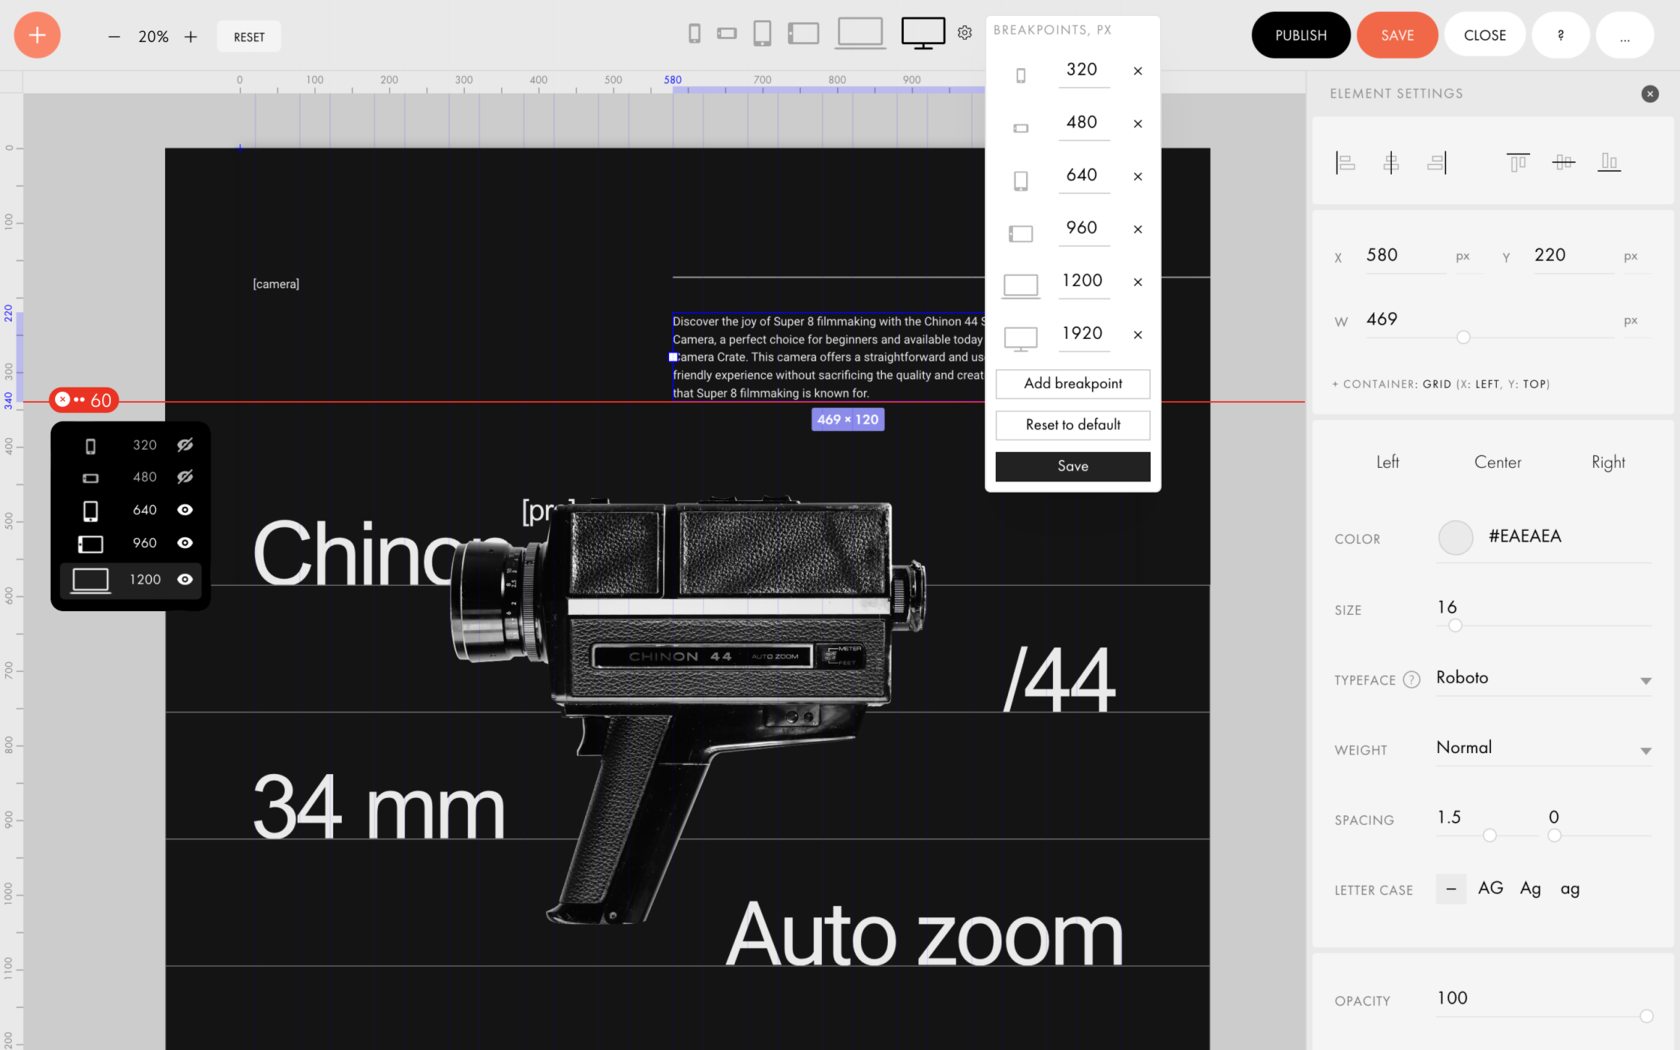Click Add breakpoint button
This screenshot has width=1680, height=1050.
pyautogui.click(x=1073, y=384)
